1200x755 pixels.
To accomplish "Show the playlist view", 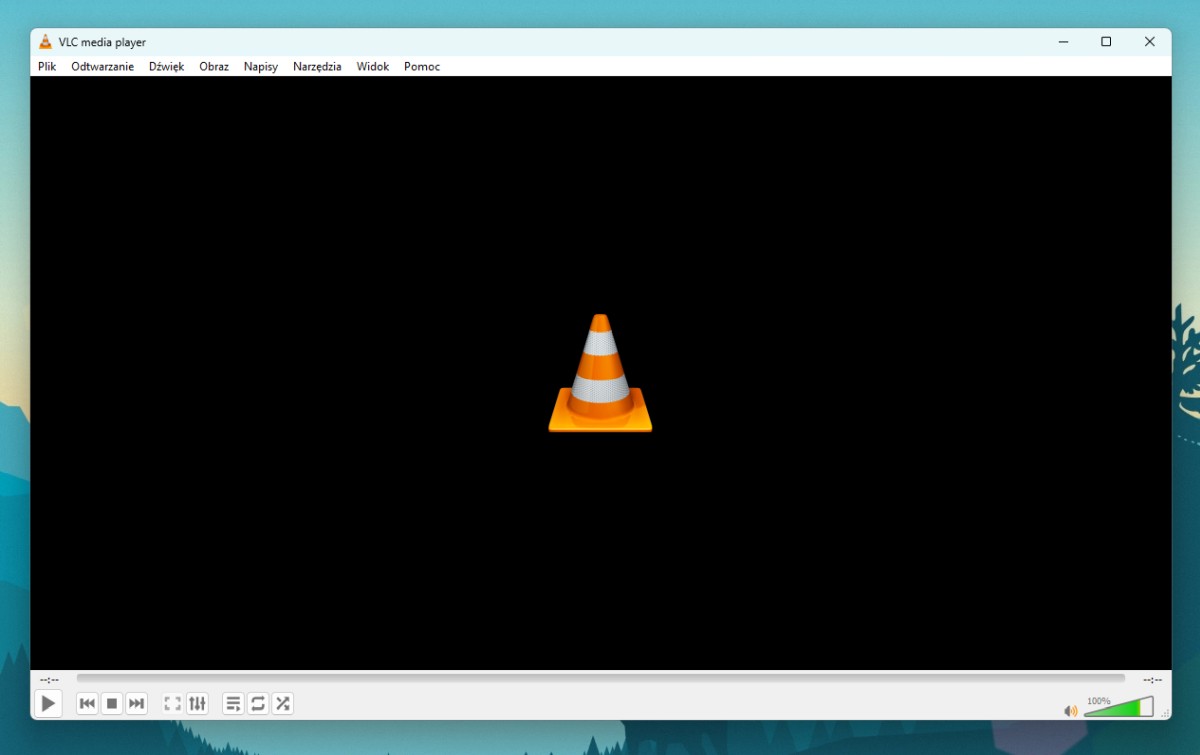I will coord(232,703).
